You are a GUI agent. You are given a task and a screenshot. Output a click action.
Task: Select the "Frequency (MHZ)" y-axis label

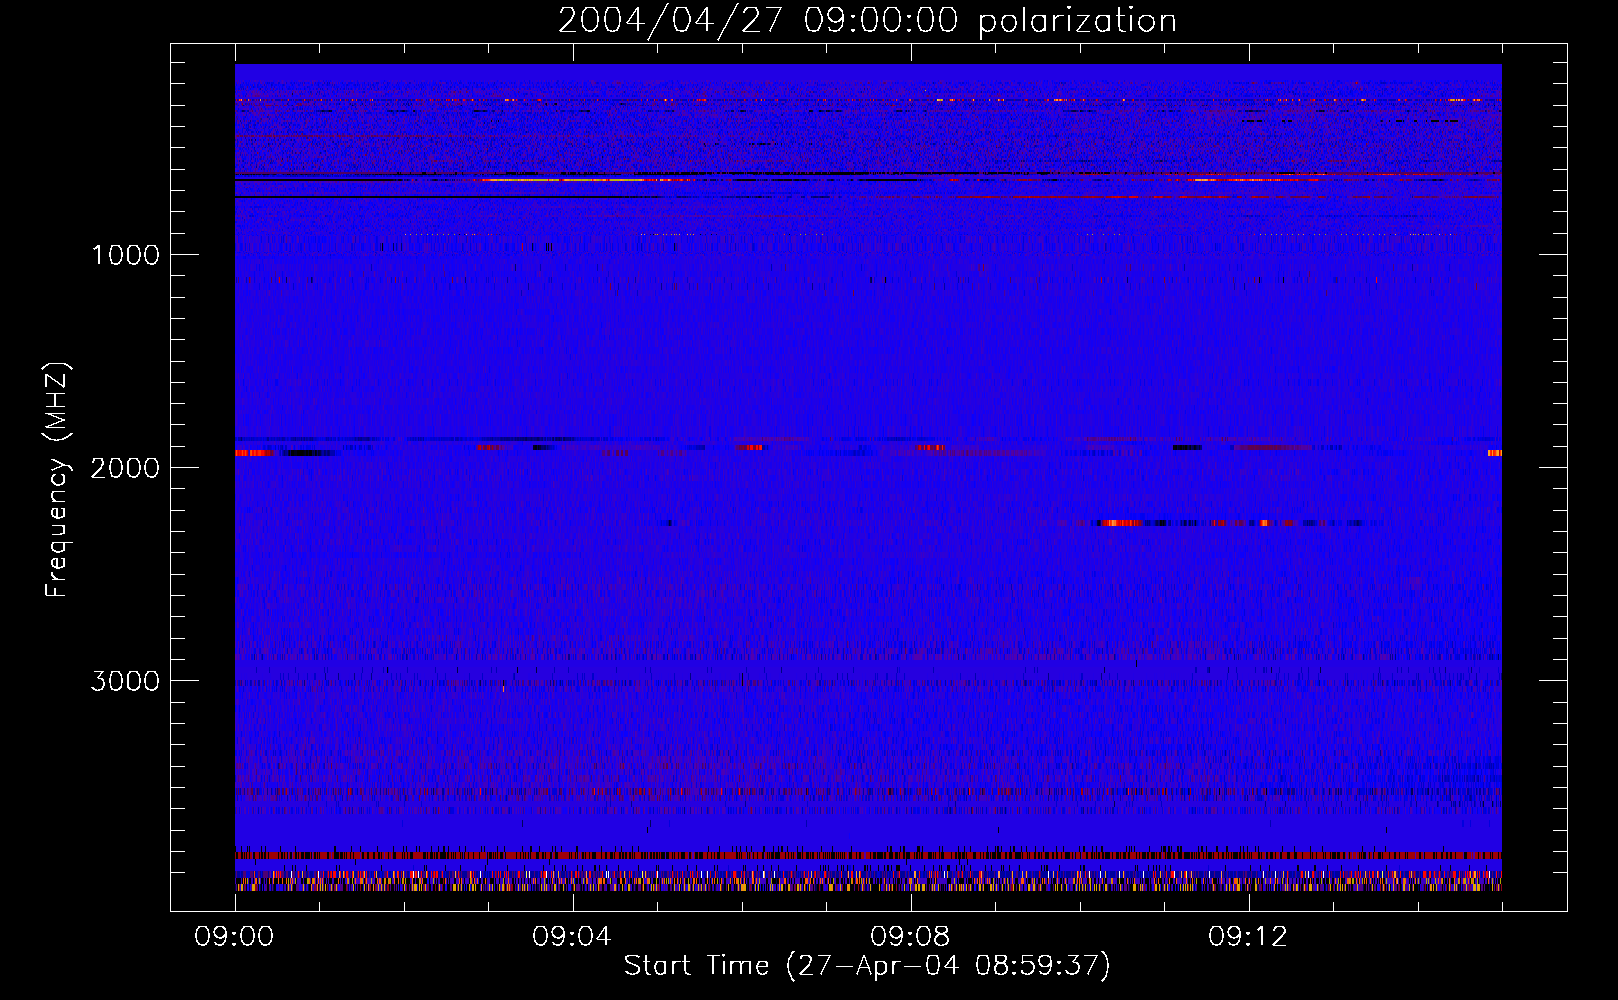coord(57,480)
